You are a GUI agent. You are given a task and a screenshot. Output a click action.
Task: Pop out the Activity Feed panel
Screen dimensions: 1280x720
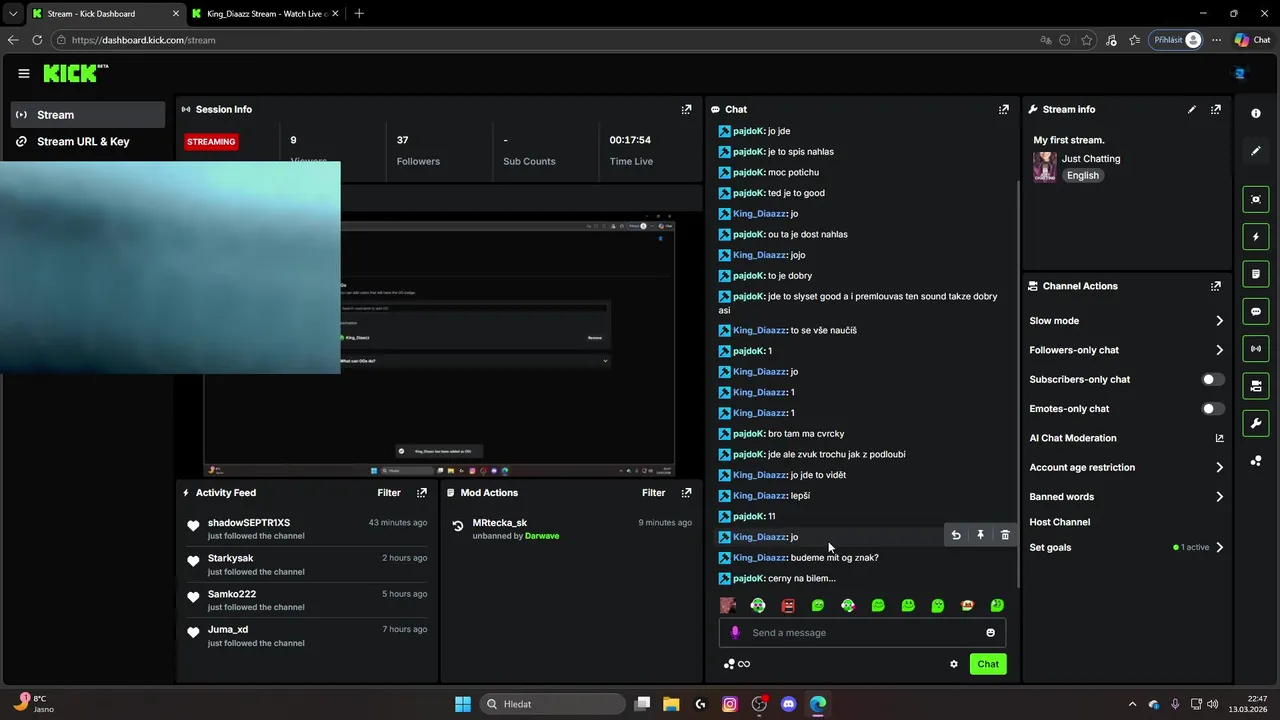422,492
